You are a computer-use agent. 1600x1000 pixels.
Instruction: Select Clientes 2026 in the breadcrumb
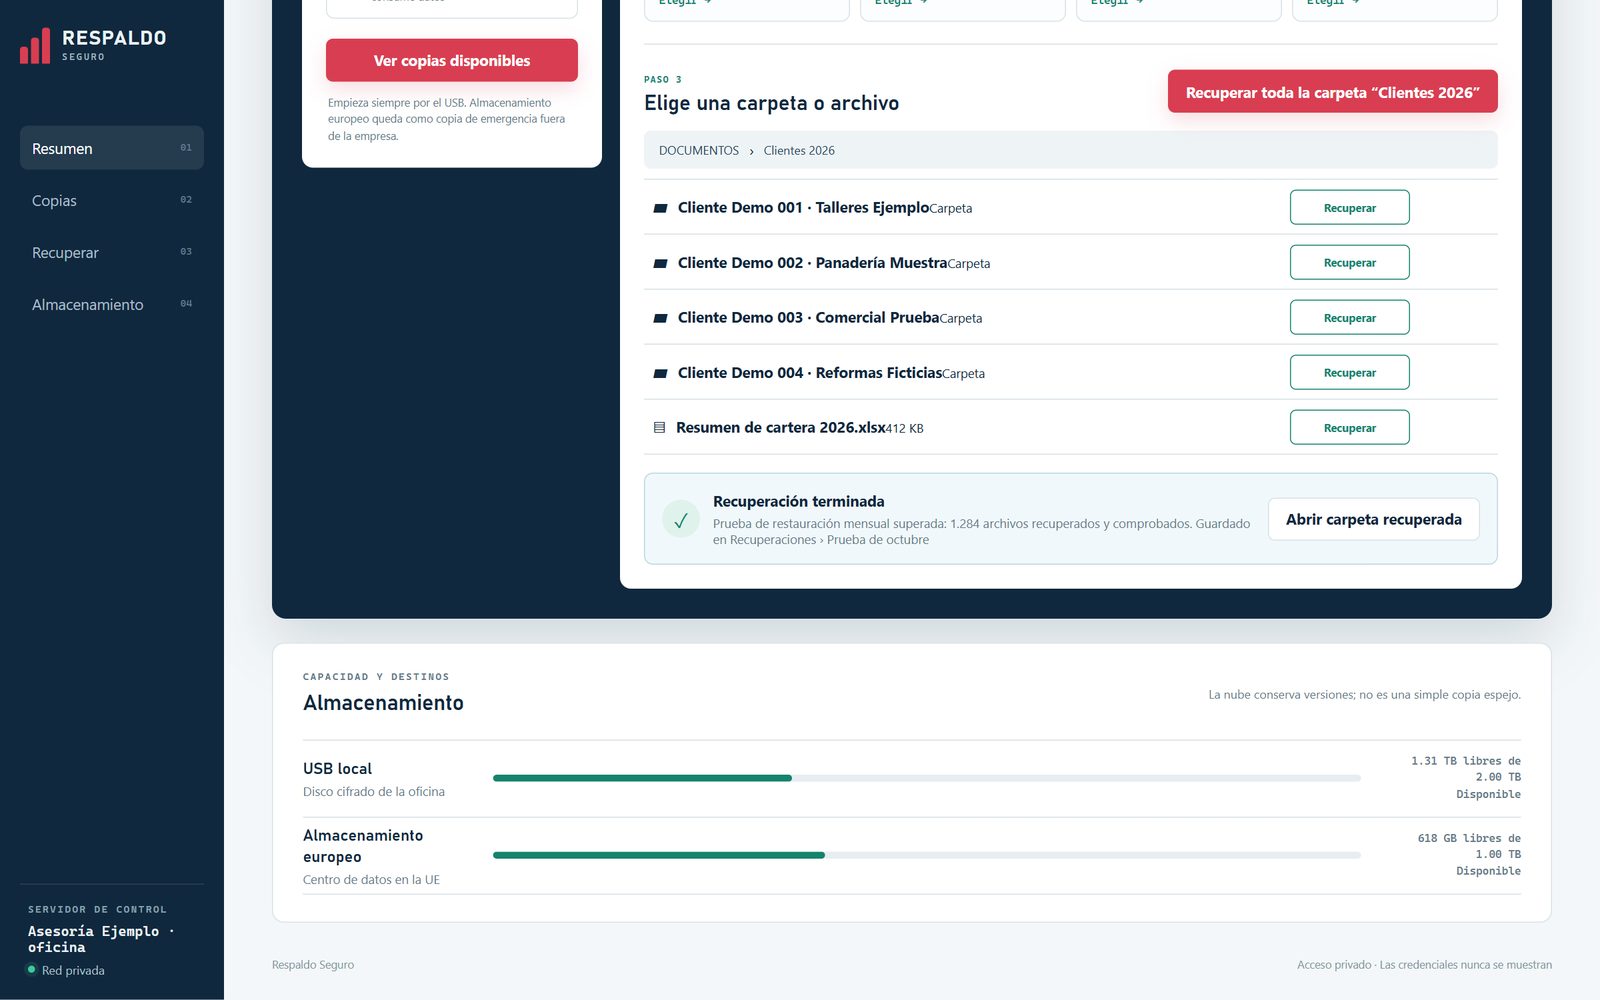coord(799,150)
